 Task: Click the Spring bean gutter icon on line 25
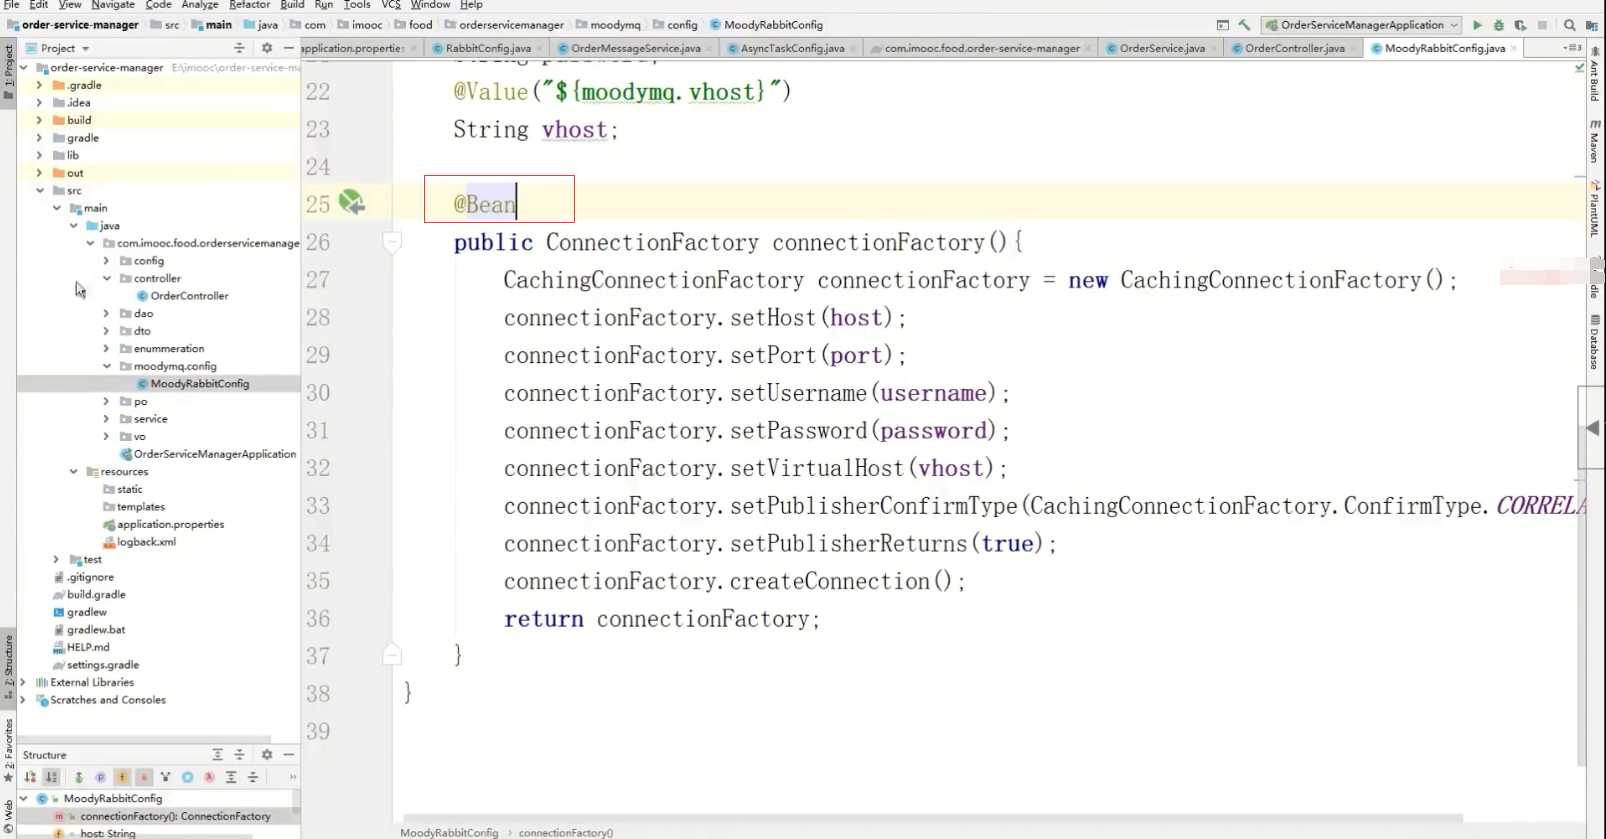click(x=351, y=202)
